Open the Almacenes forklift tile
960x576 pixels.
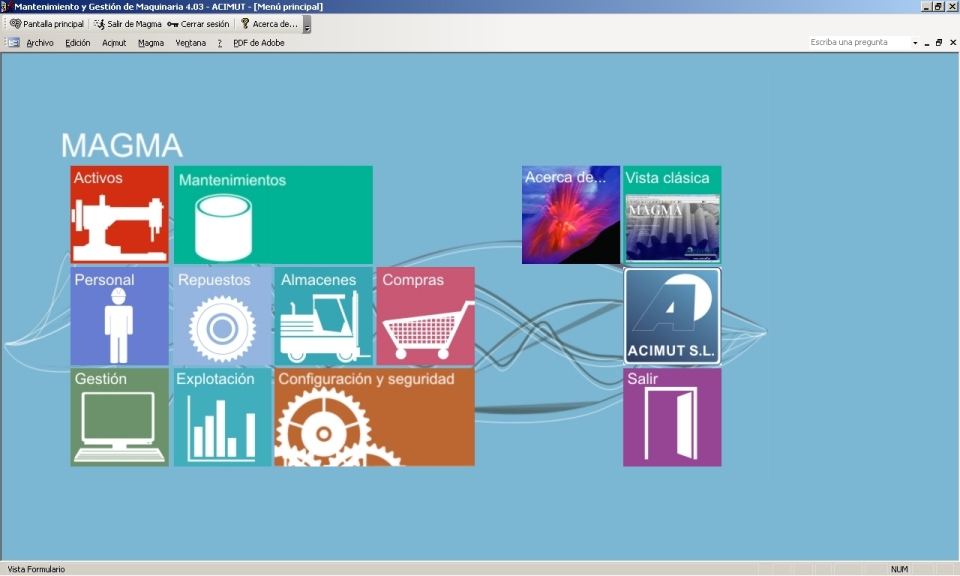(x=324, y=316)
